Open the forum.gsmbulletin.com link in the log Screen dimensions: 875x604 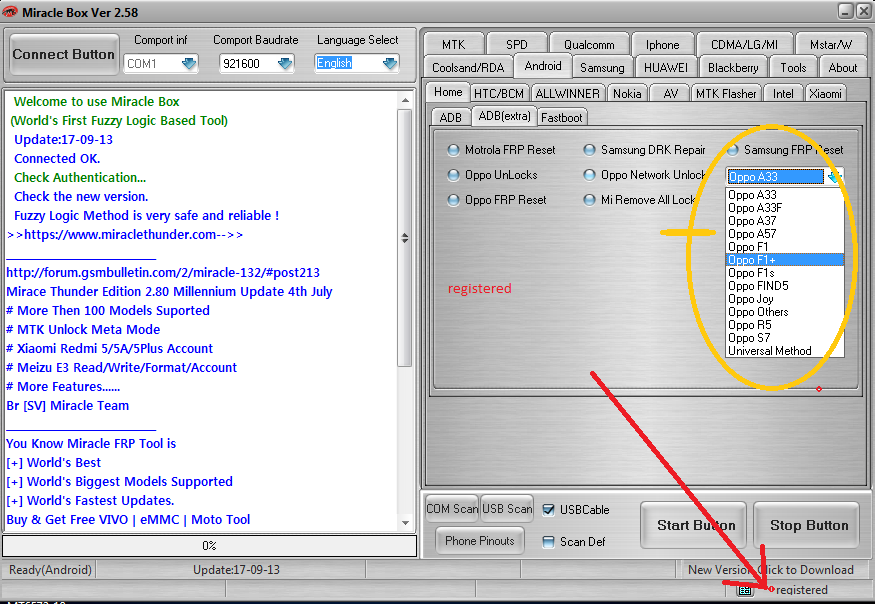(x=163, y=272)
